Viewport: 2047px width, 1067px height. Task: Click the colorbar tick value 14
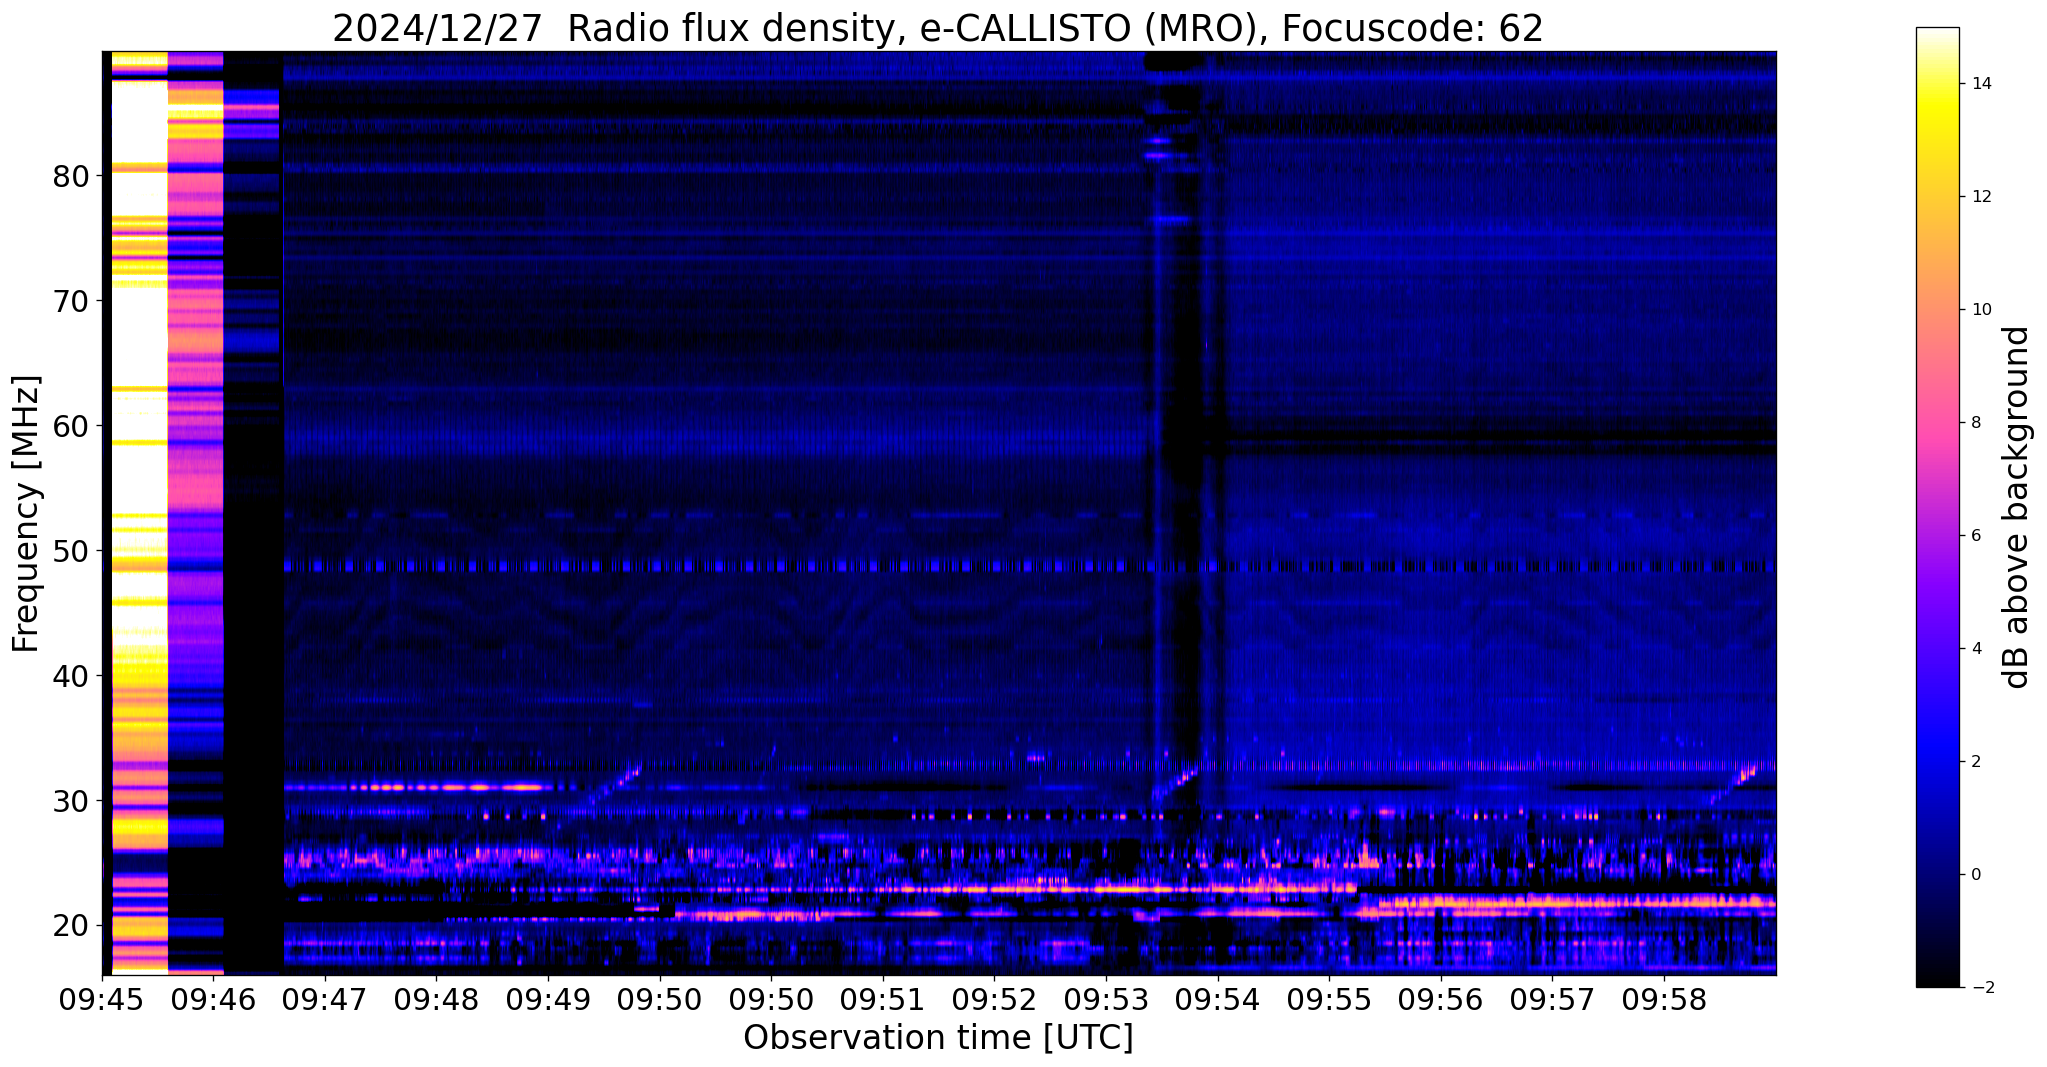point(1980,84)
